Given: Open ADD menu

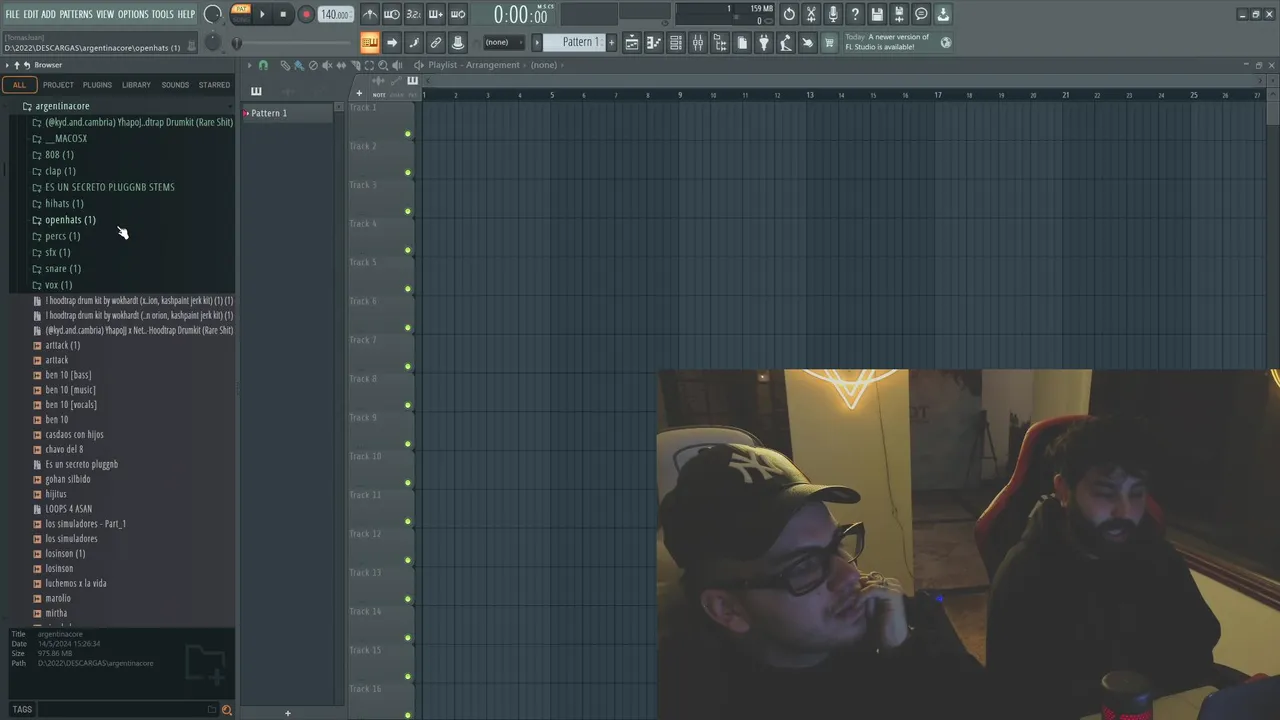Looking at the screenshot, I should pyautogui.click(x=48, y=14).
